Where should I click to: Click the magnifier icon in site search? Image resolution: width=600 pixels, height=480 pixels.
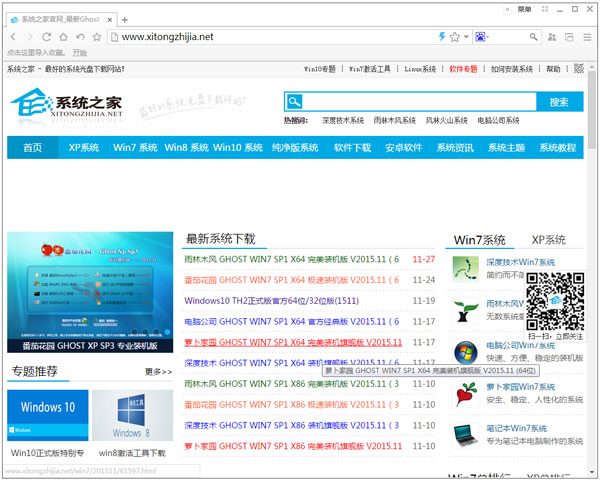point(293,102)
